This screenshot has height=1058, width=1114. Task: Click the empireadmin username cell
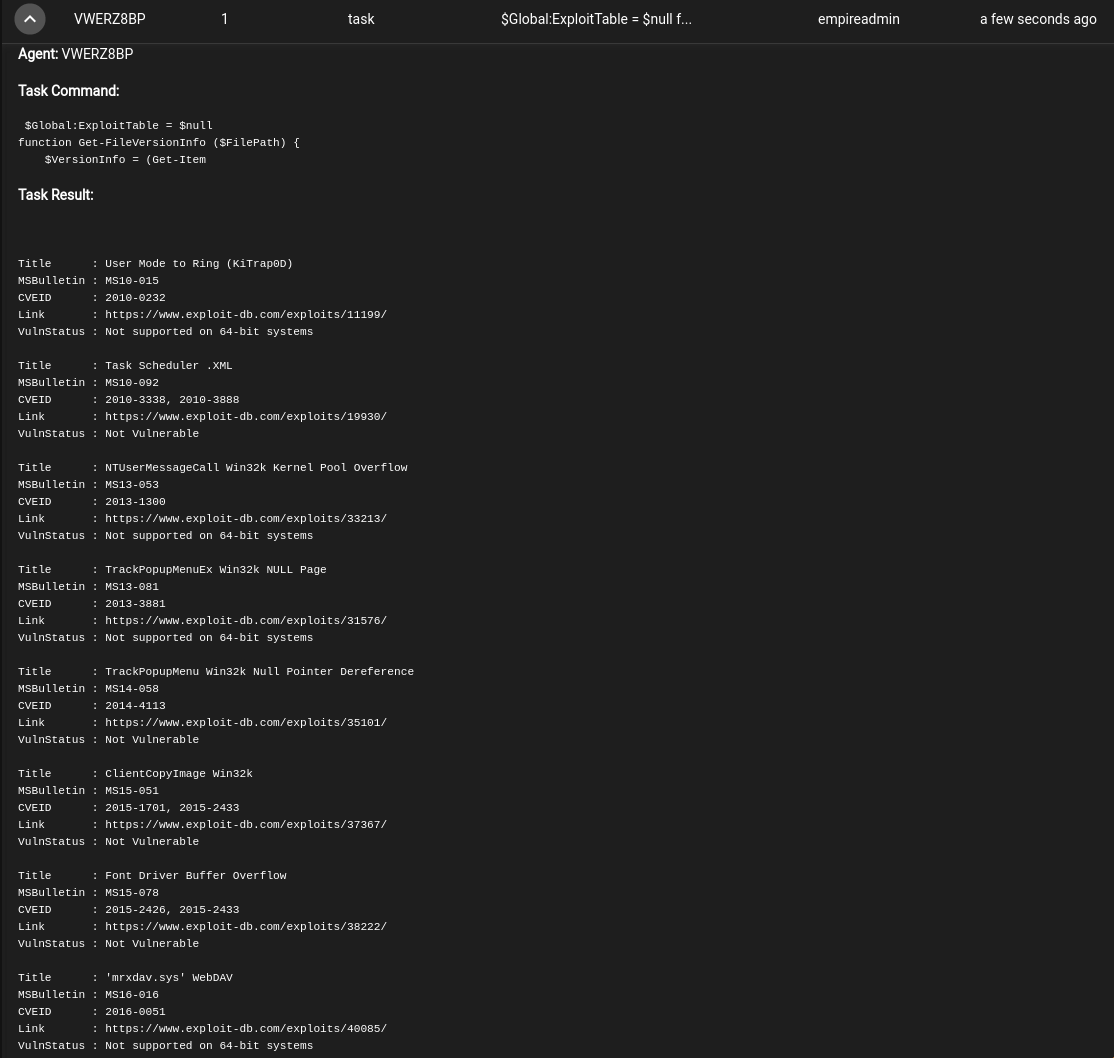[x=858, y=19]
